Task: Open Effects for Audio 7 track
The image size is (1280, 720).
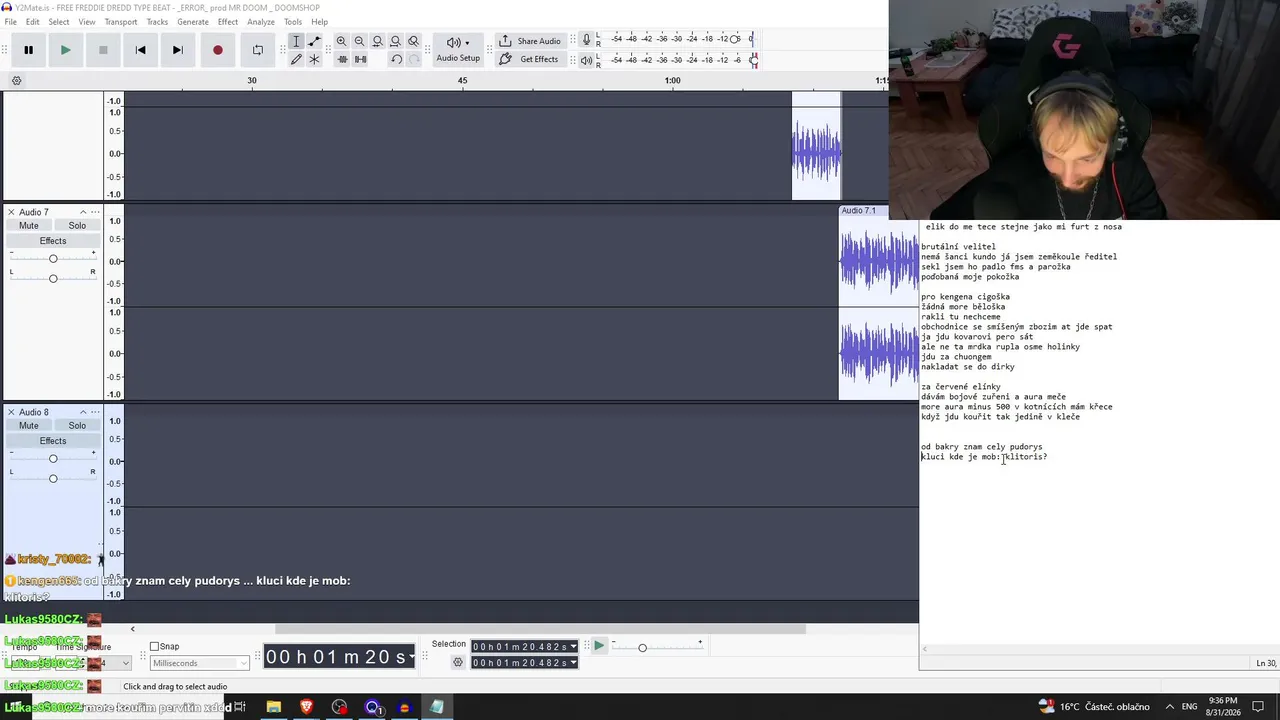Action: point(53,241)
